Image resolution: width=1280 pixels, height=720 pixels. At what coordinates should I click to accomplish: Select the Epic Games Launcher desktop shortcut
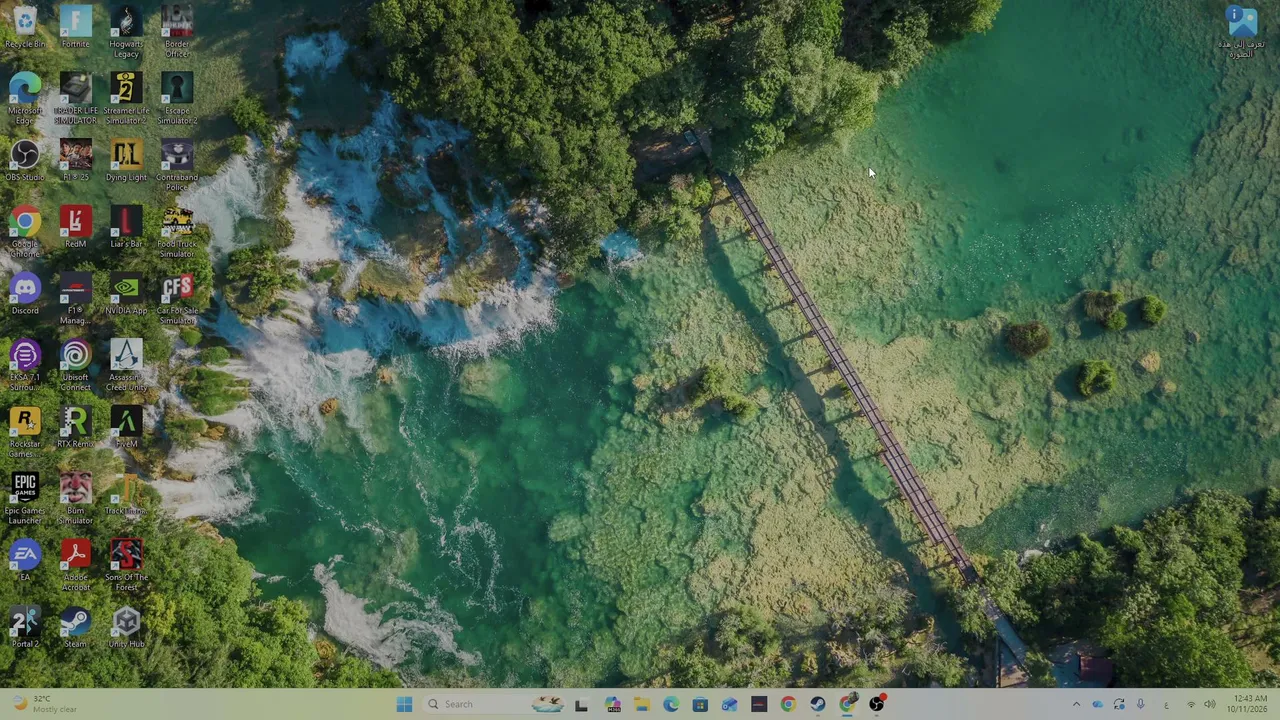25,500
